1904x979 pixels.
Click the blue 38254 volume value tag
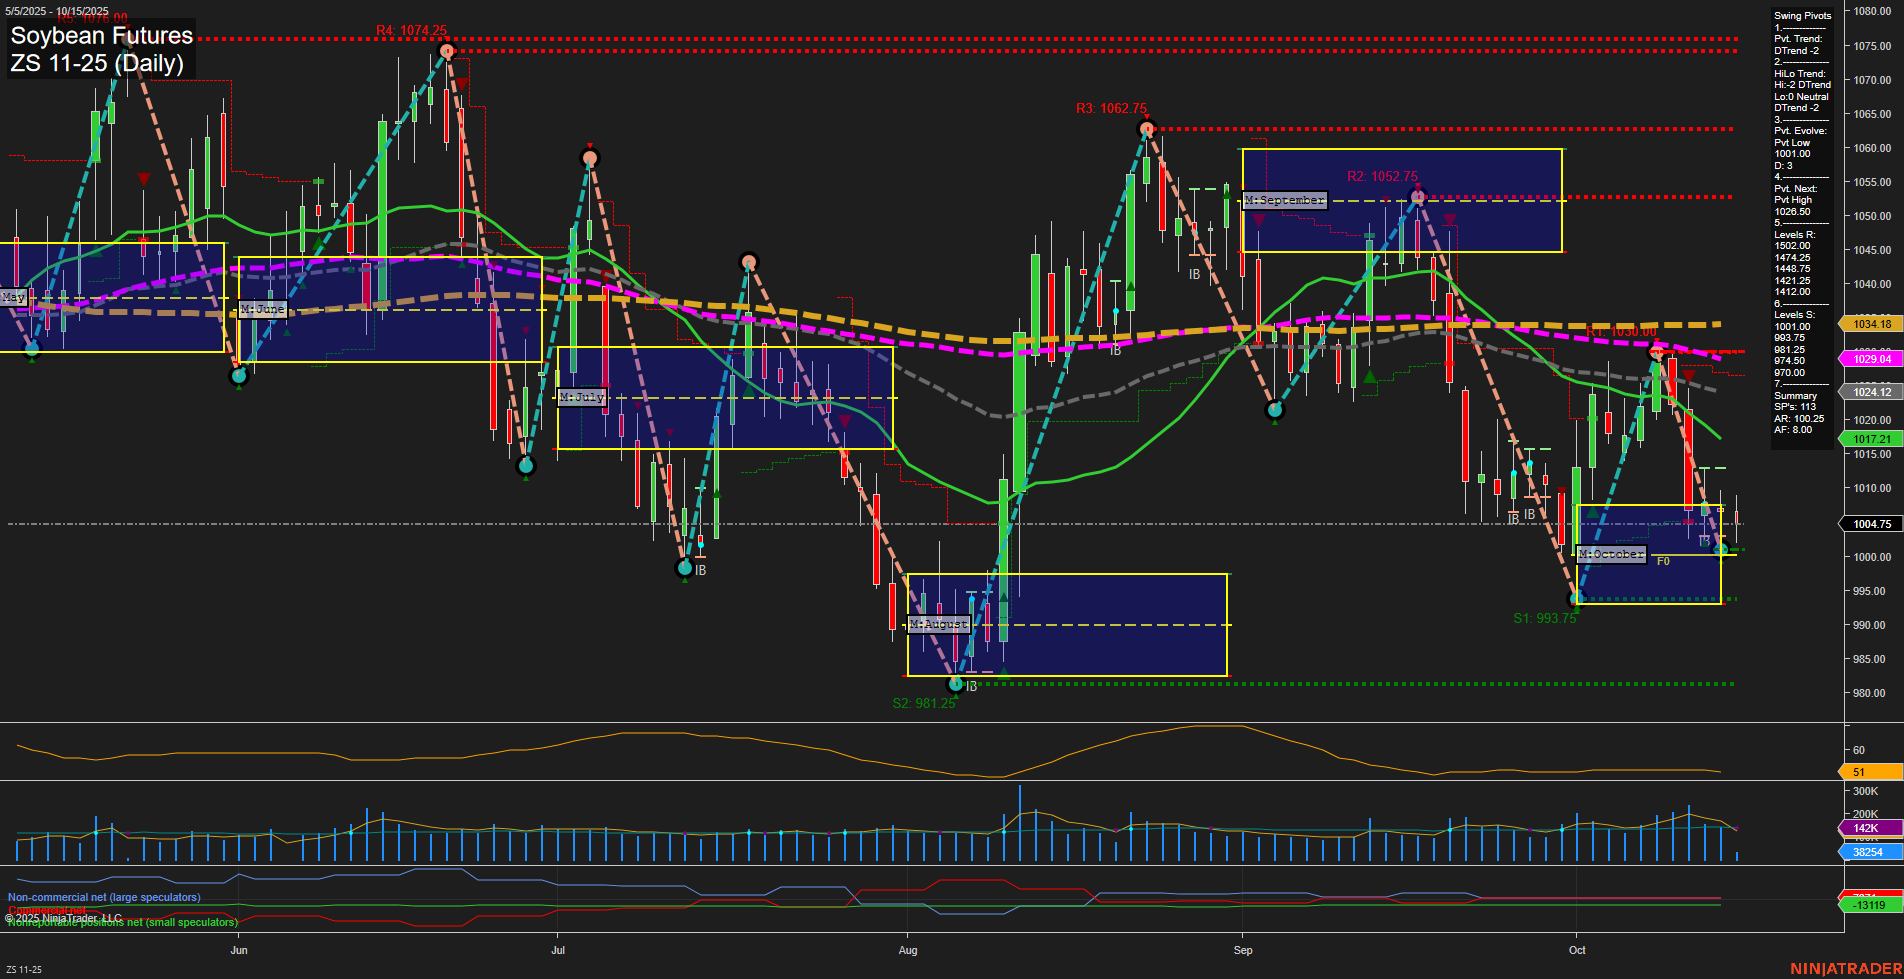click(1866, 851)
